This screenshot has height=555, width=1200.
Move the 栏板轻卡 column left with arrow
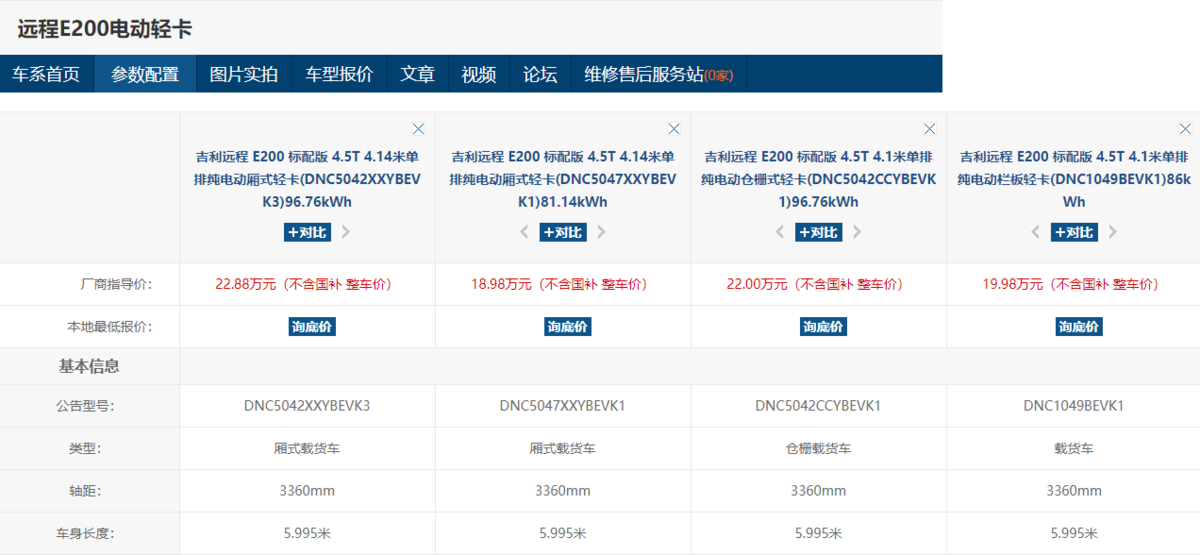tap(1036, 232)
